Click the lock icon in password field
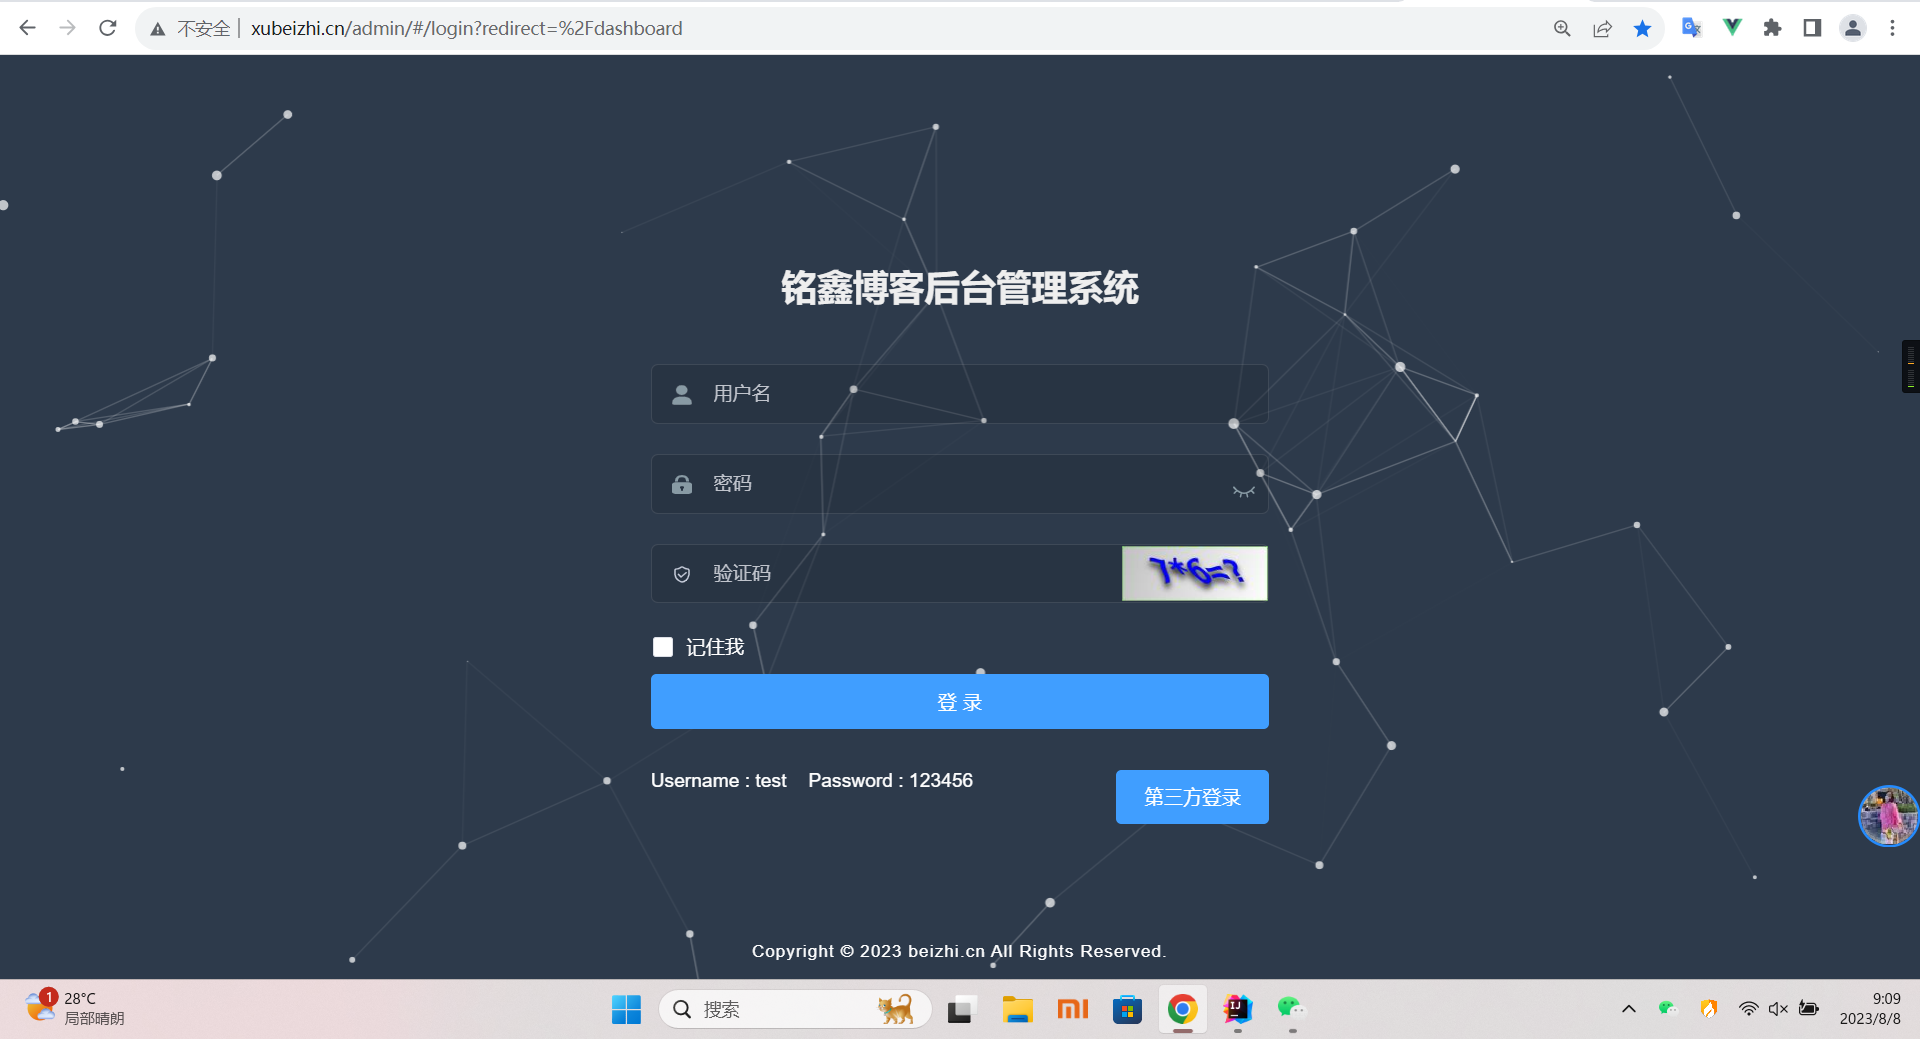The image size is (1920, 1039). (682, 484)
